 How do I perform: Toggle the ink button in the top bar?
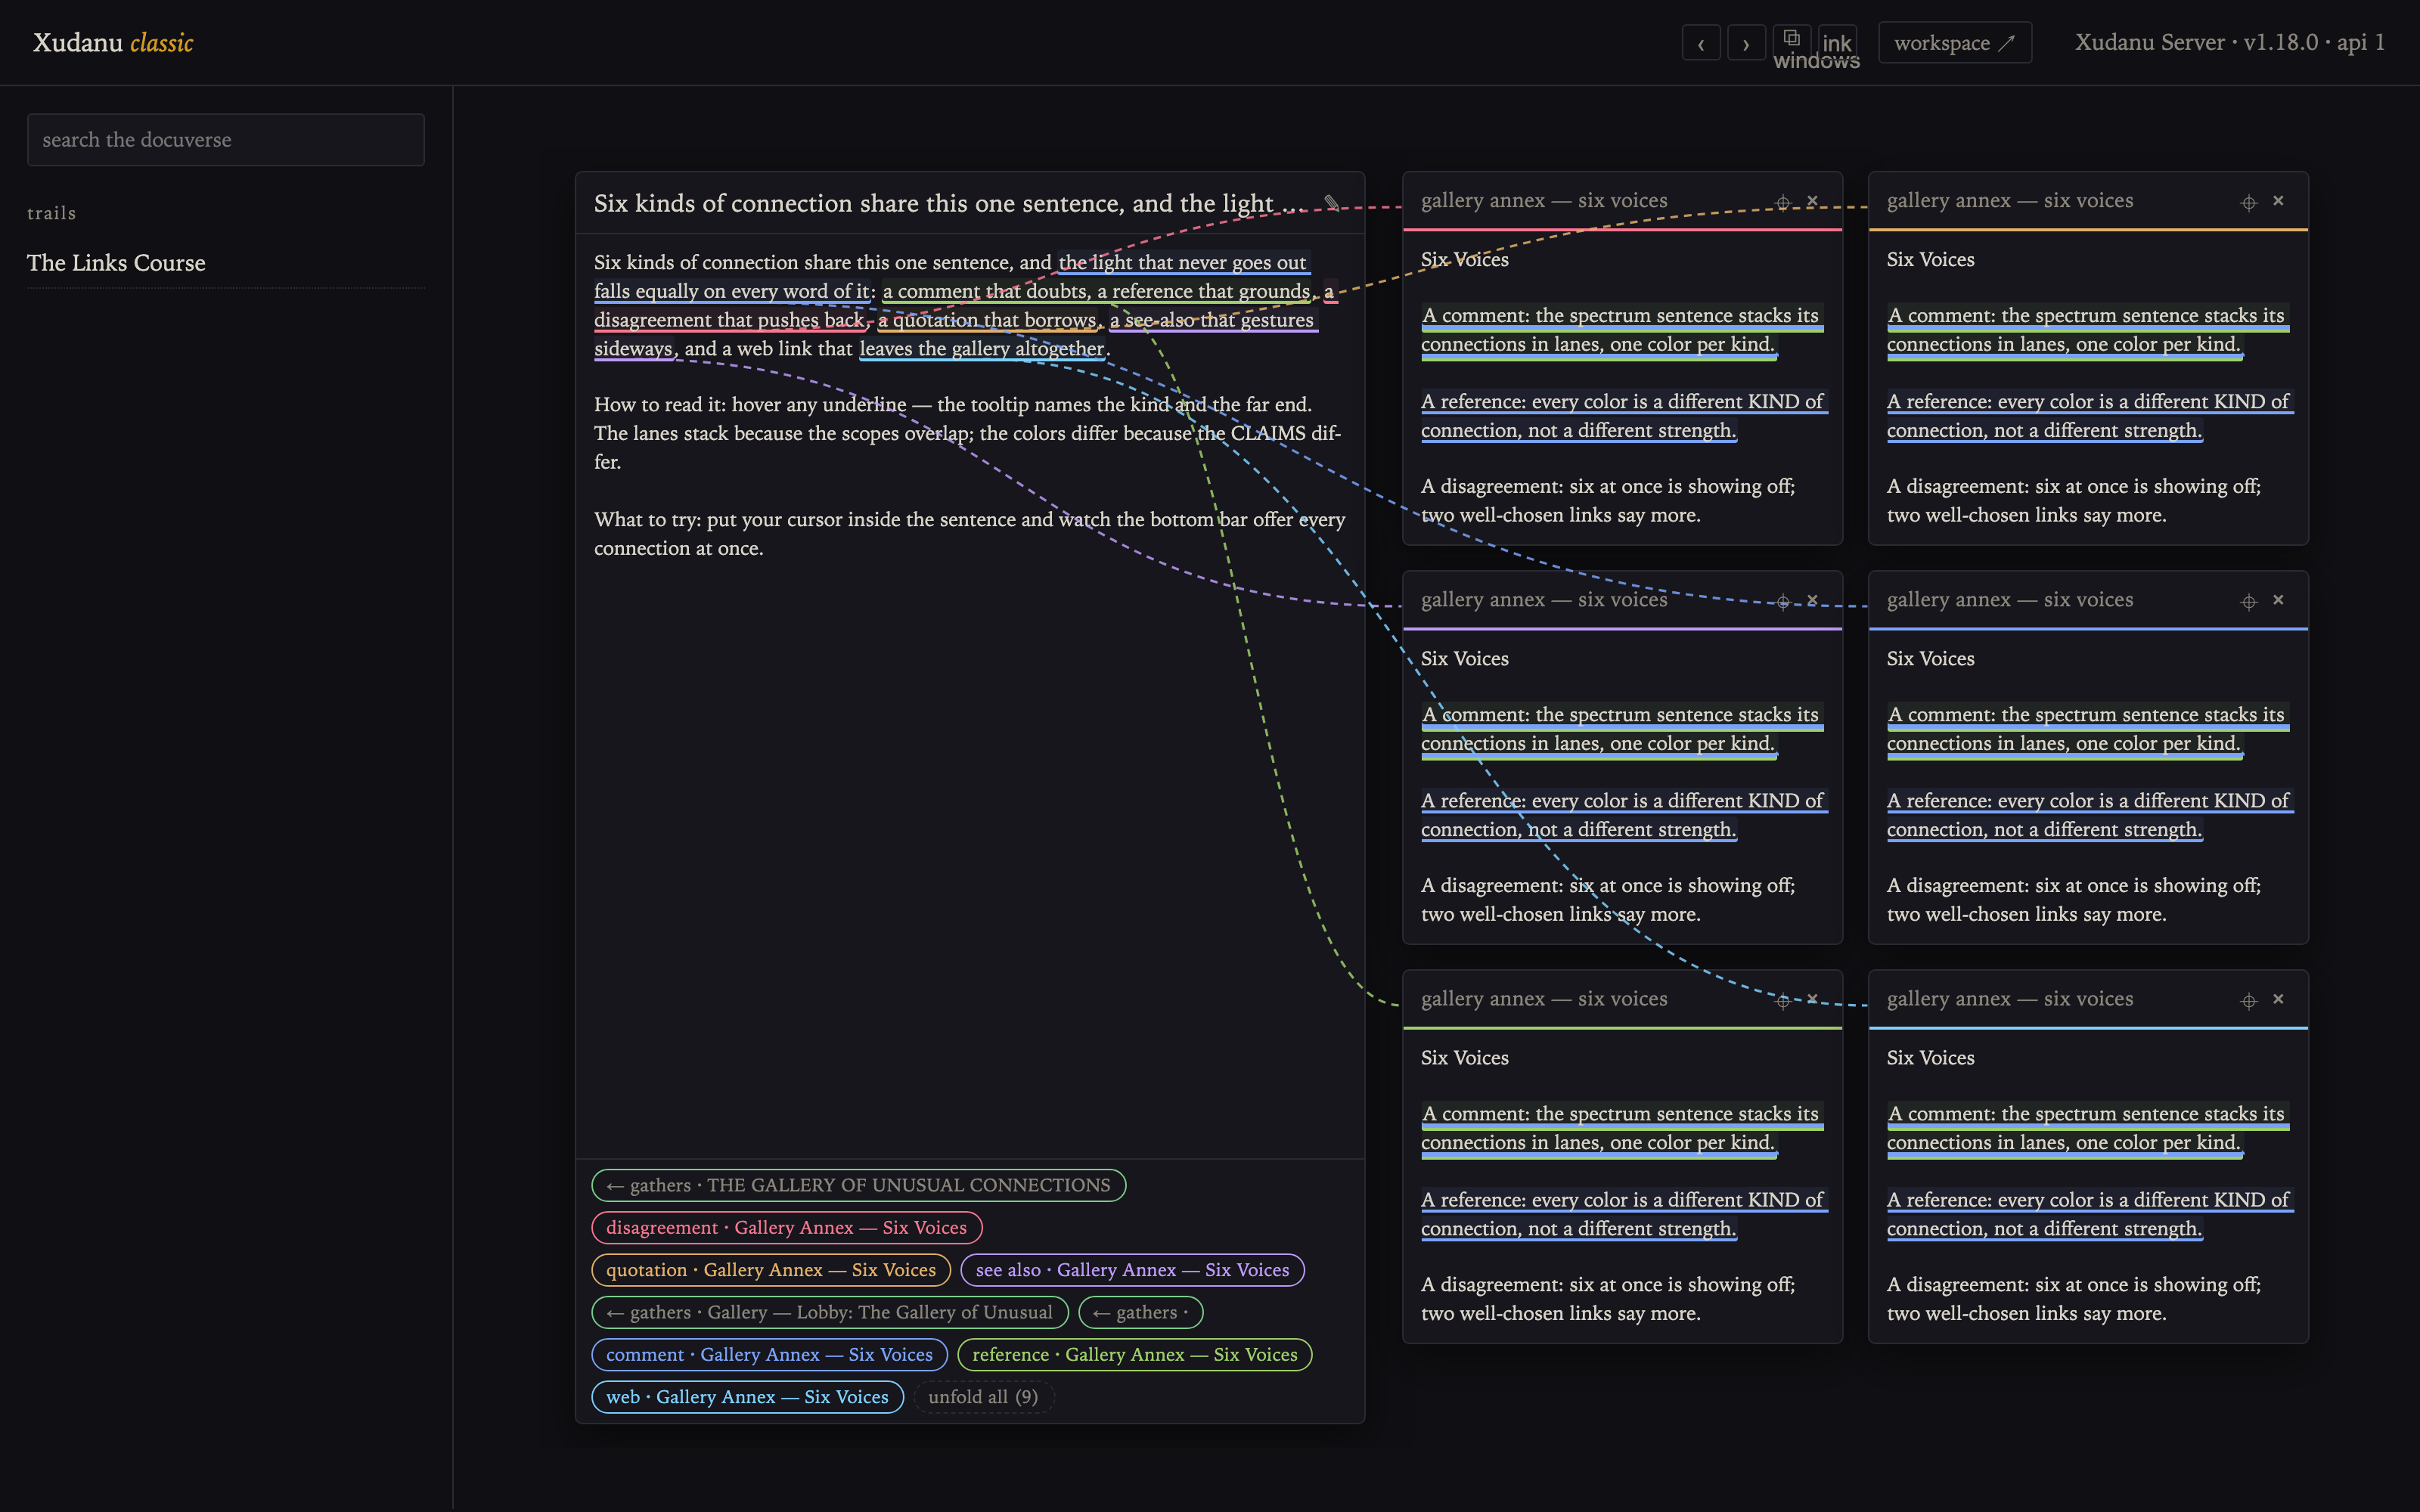(x=1837, y=43)
